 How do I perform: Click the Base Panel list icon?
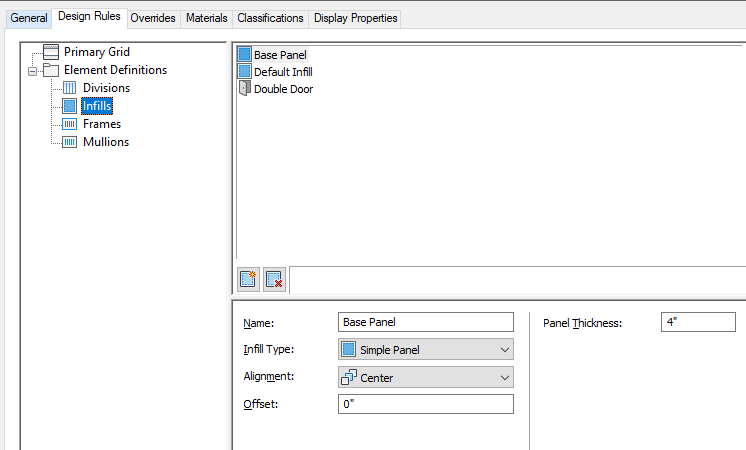pos(245,54)
